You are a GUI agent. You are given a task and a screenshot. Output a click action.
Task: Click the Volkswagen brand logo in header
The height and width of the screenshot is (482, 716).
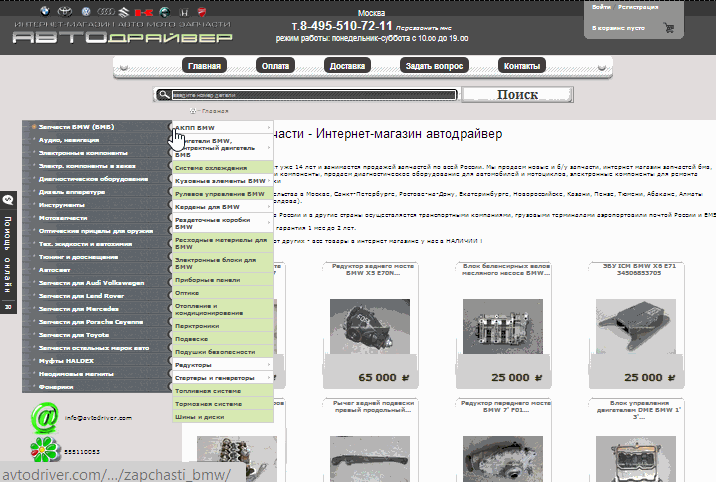[86, 12]
